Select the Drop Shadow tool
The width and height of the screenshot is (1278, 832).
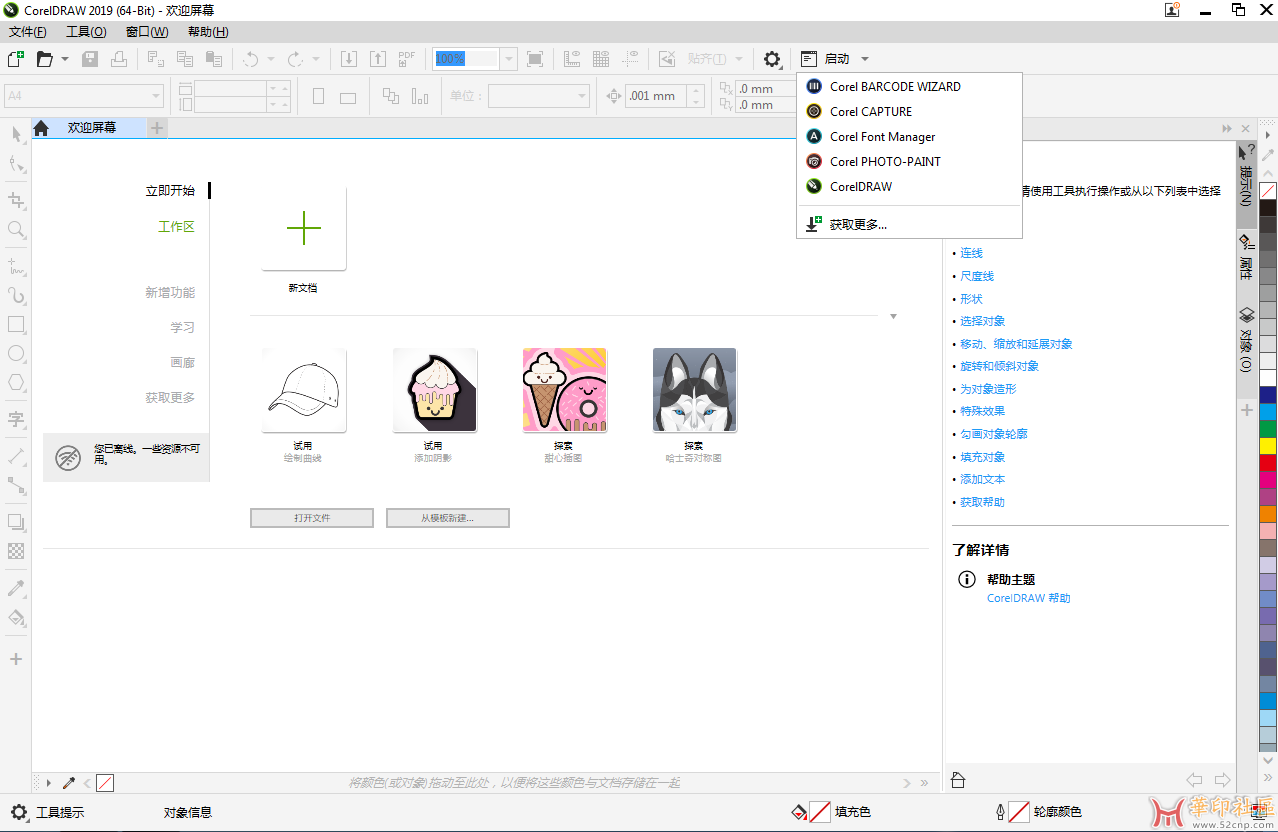[16, 522]
